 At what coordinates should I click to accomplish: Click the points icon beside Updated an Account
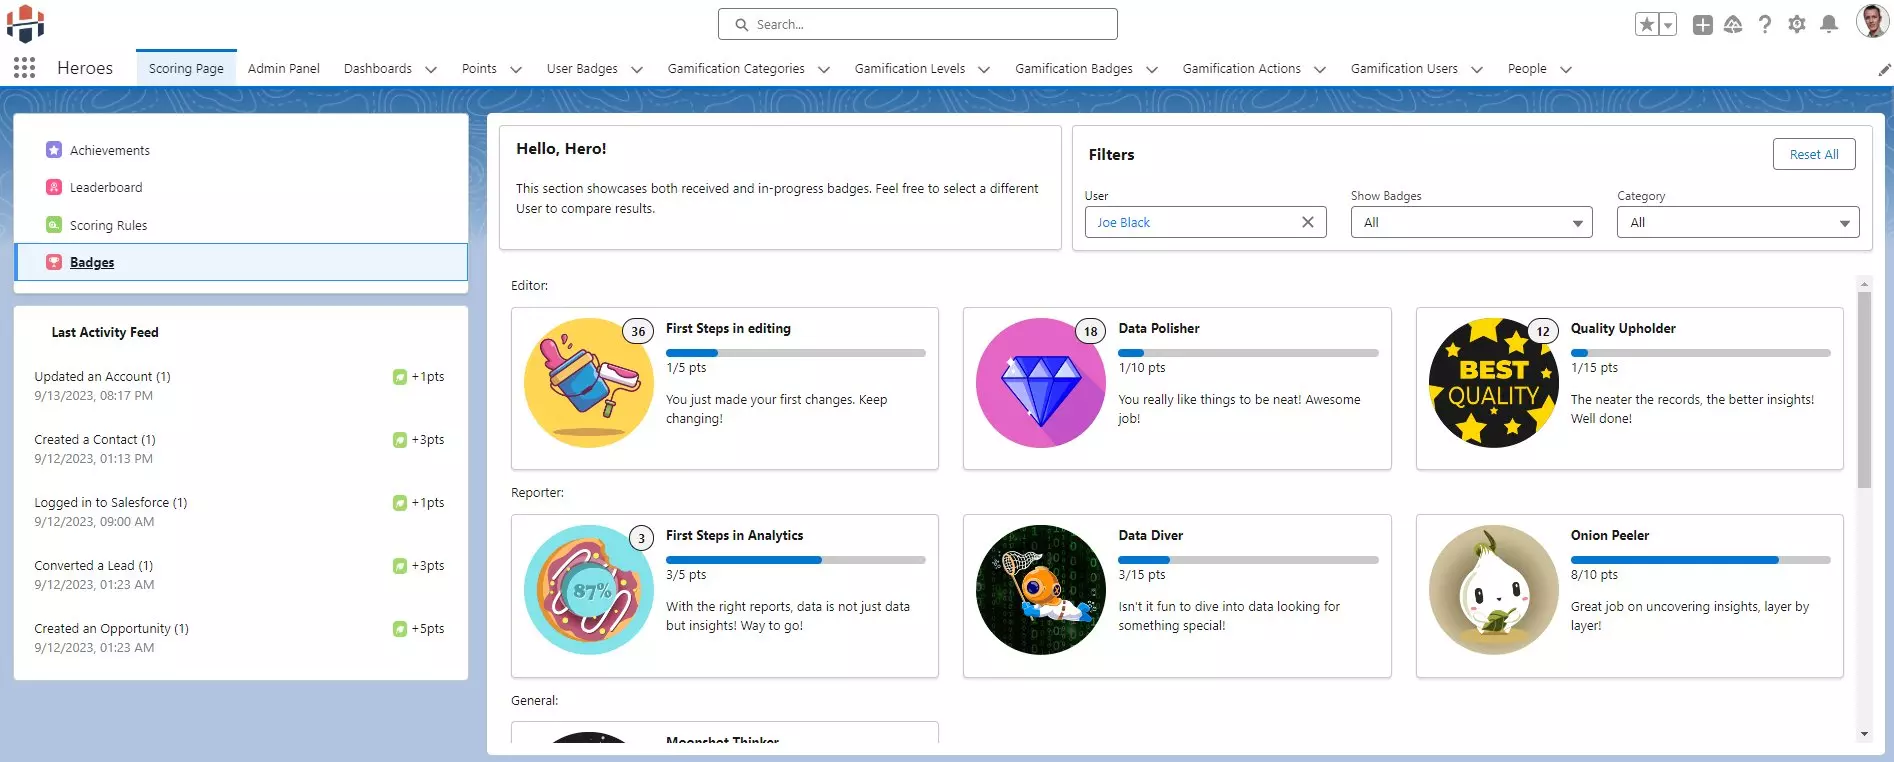click(x=400, y=377)
